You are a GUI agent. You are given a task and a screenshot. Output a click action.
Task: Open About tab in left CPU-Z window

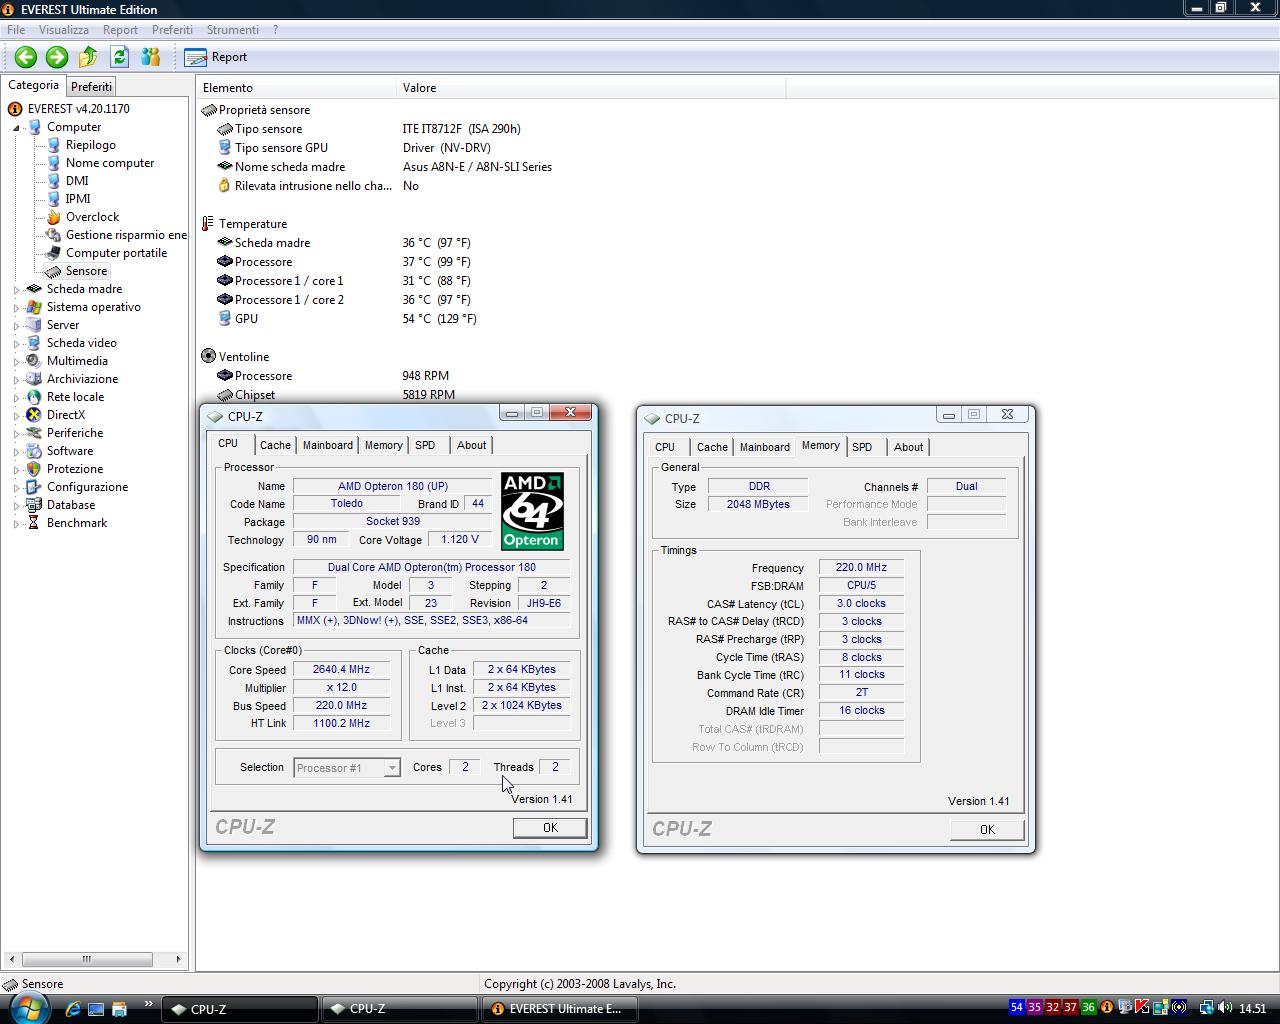472,446
